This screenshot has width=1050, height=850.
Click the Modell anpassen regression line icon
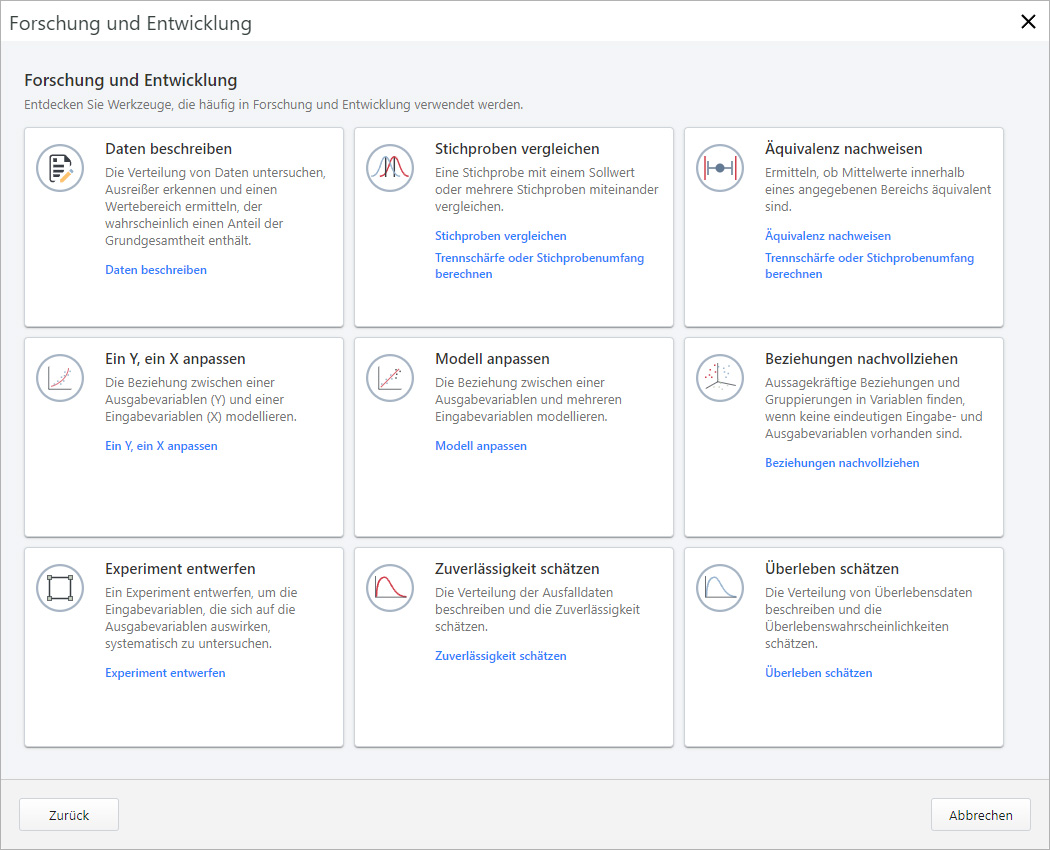pos(390,378)
